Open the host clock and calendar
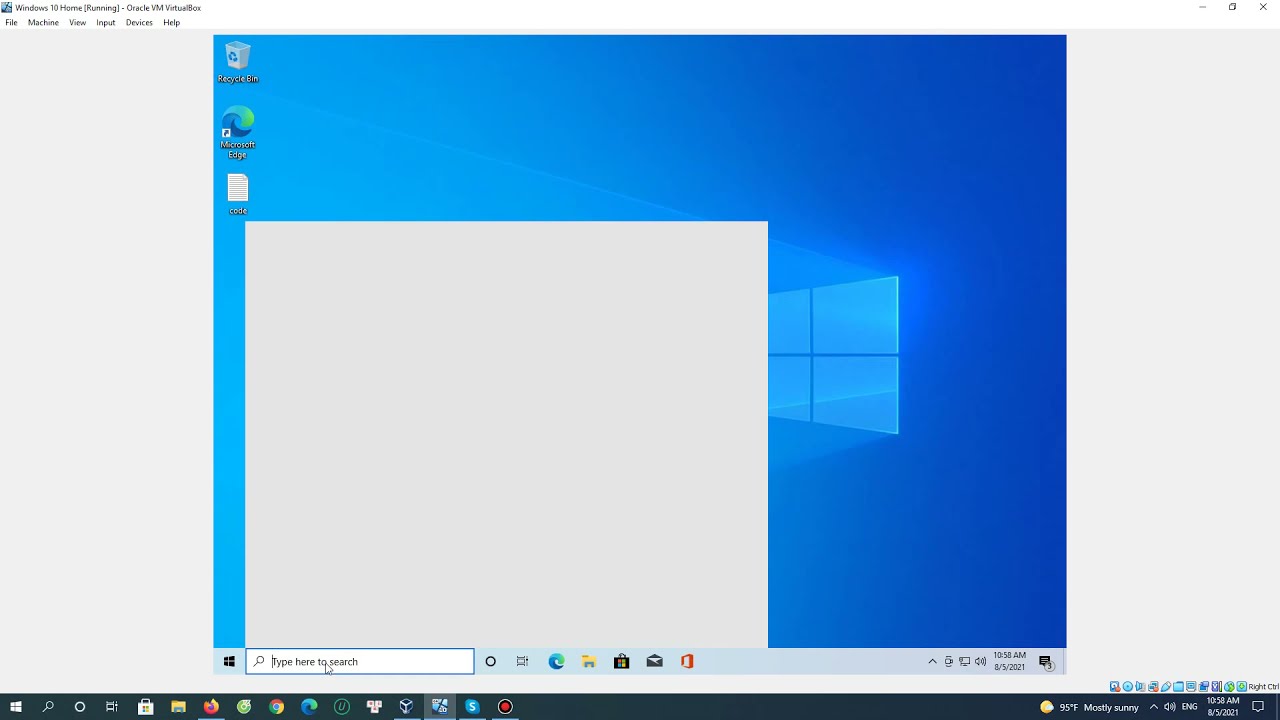This screenshot has height=720, width=1280. pos(1223,707)
